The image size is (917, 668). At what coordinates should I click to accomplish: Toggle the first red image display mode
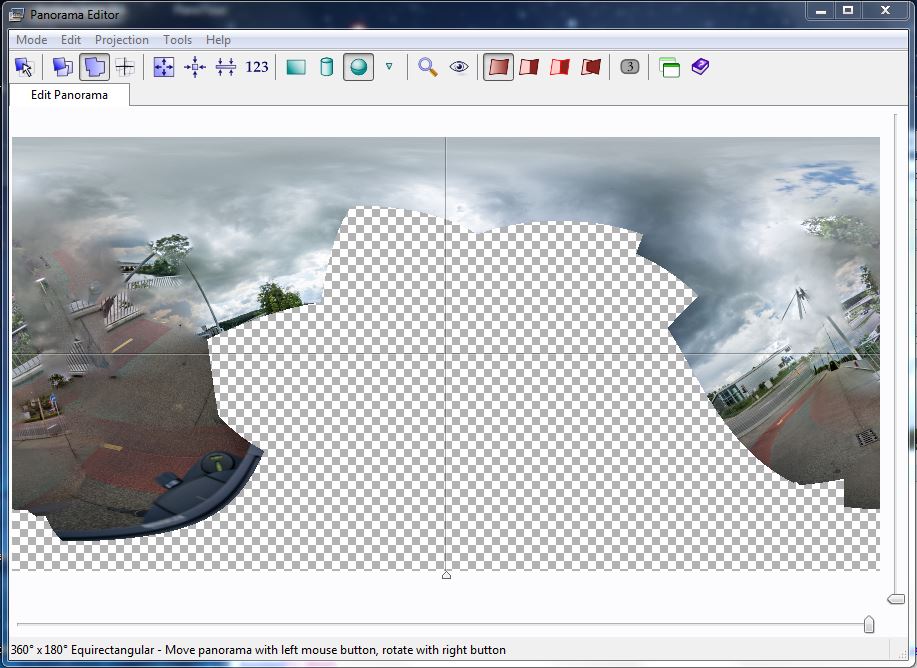pyautogui.click(x=498, y=67)
